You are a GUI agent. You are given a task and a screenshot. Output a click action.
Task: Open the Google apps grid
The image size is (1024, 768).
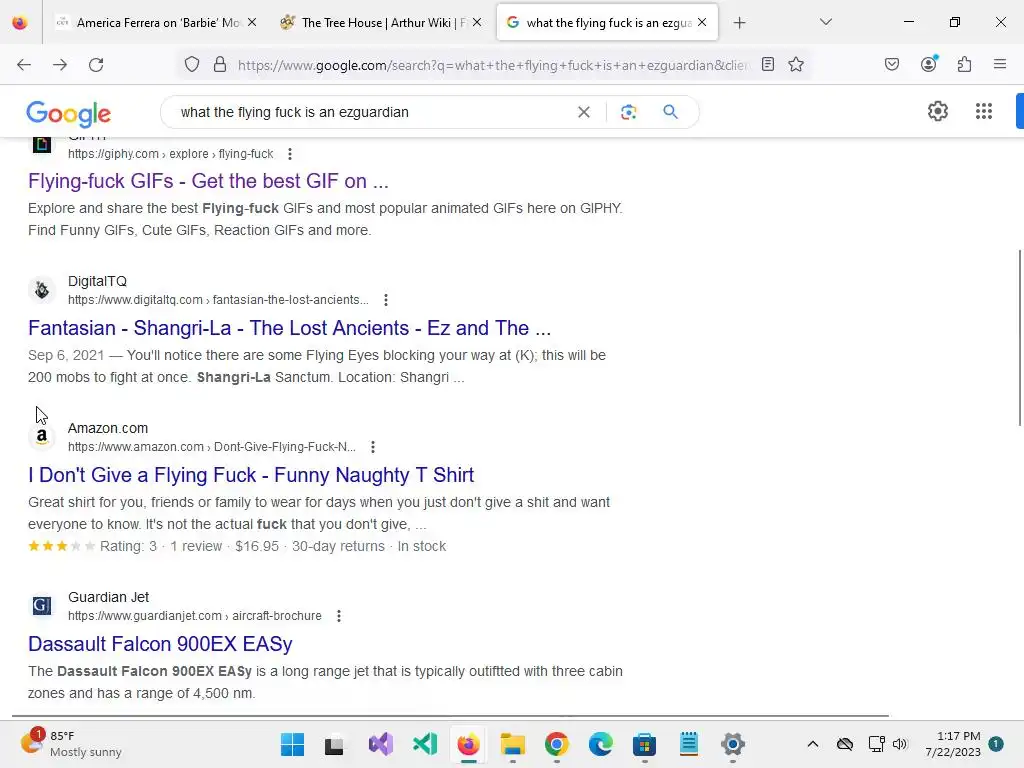984,112
